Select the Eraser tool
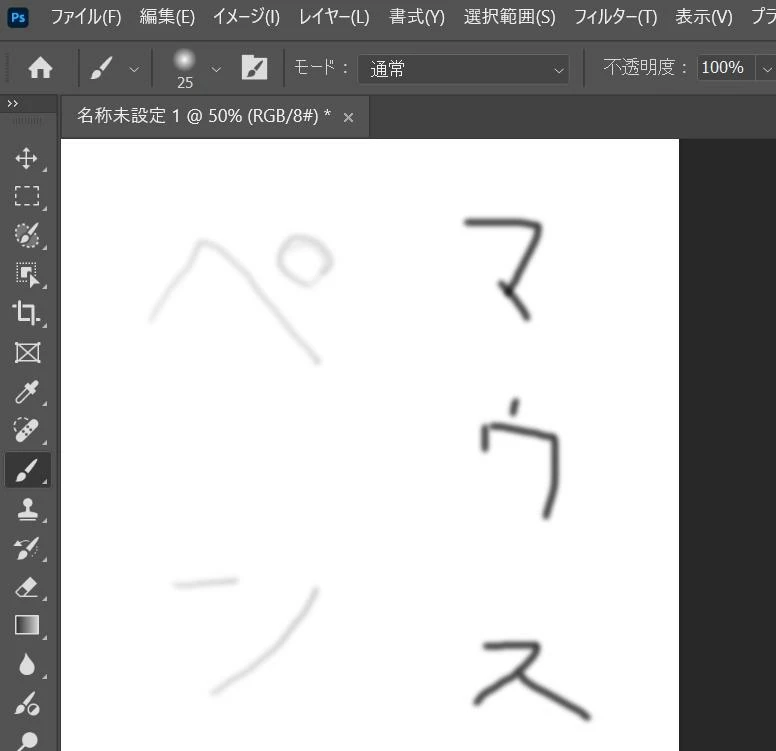 click(x=27, y=587)
